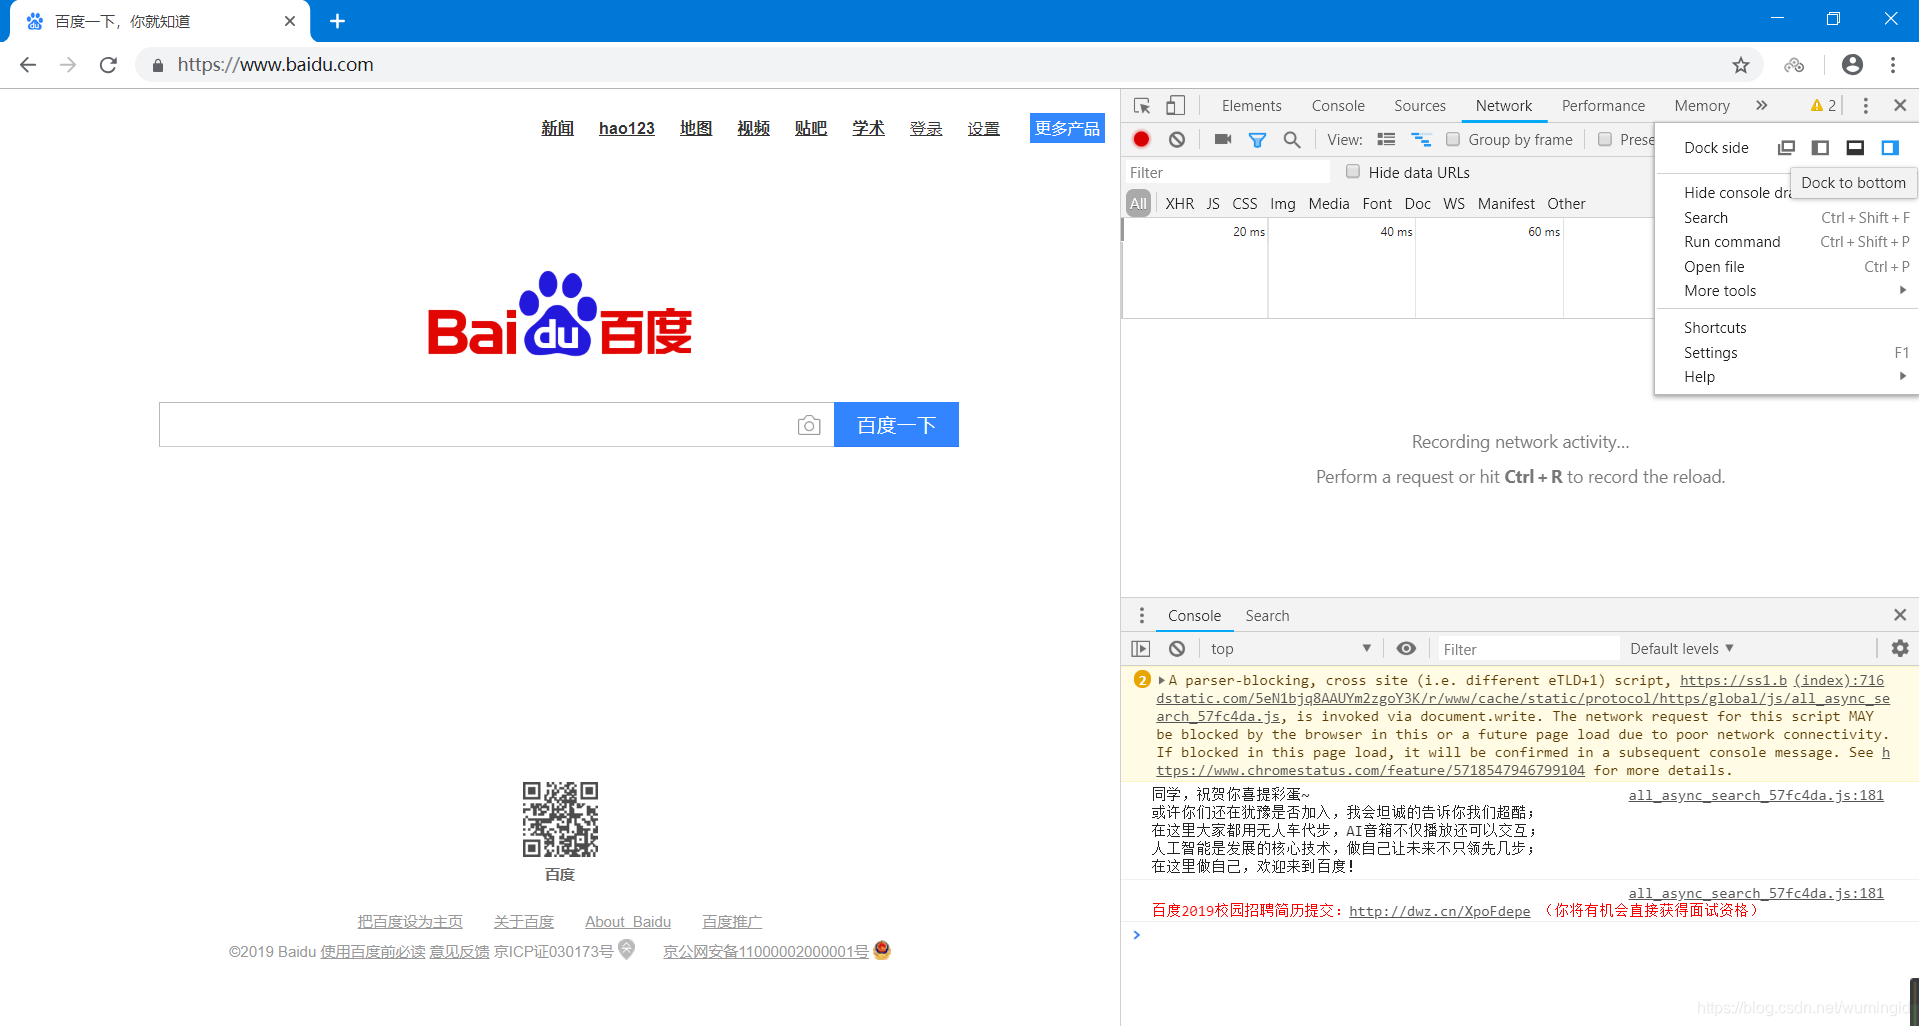The image size is (1919, 1026).
Task: Switch to the Sources tab
Action: click(1420, 106)
